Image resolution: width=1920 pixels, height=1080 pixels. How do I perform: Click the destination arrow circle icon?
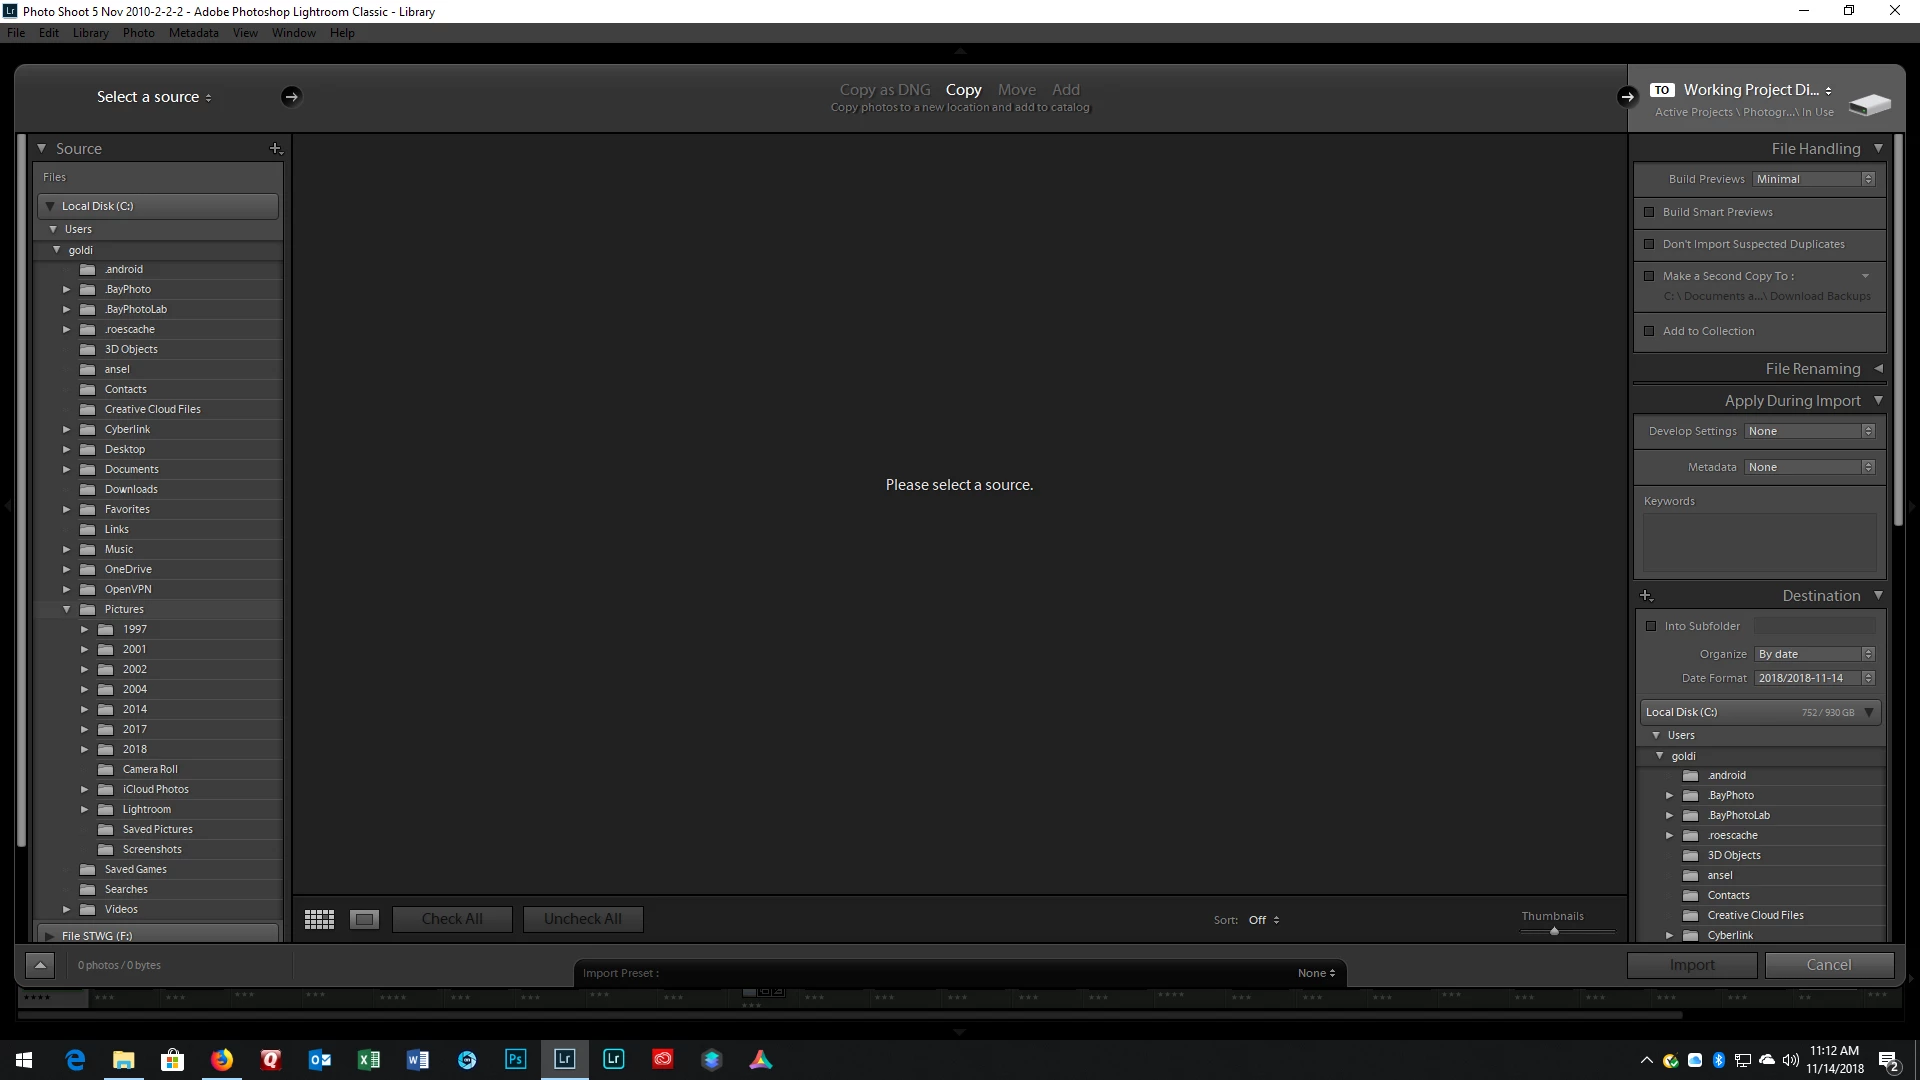pos(1626,97)
